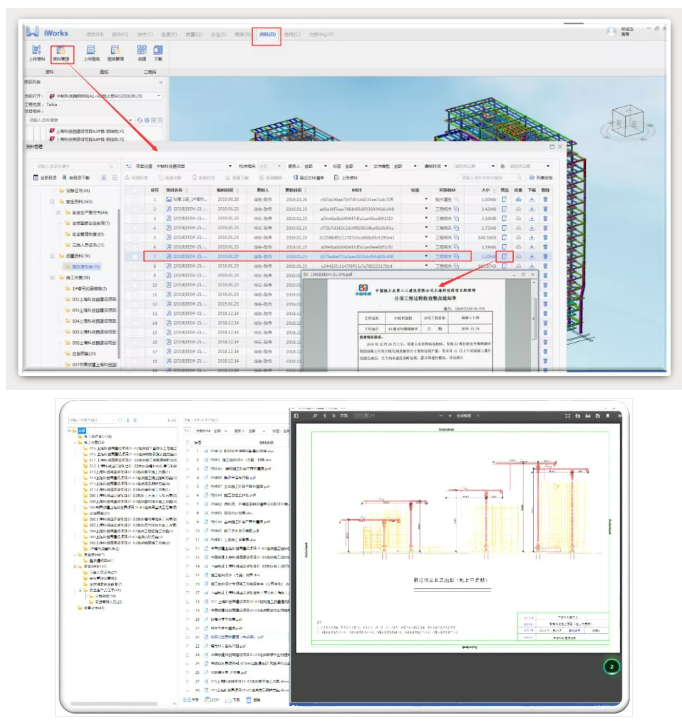Image resolution: width=682 pixels, height=722 pixels.
Task: Click the print button below lower file list
Action: pos(212,700)
